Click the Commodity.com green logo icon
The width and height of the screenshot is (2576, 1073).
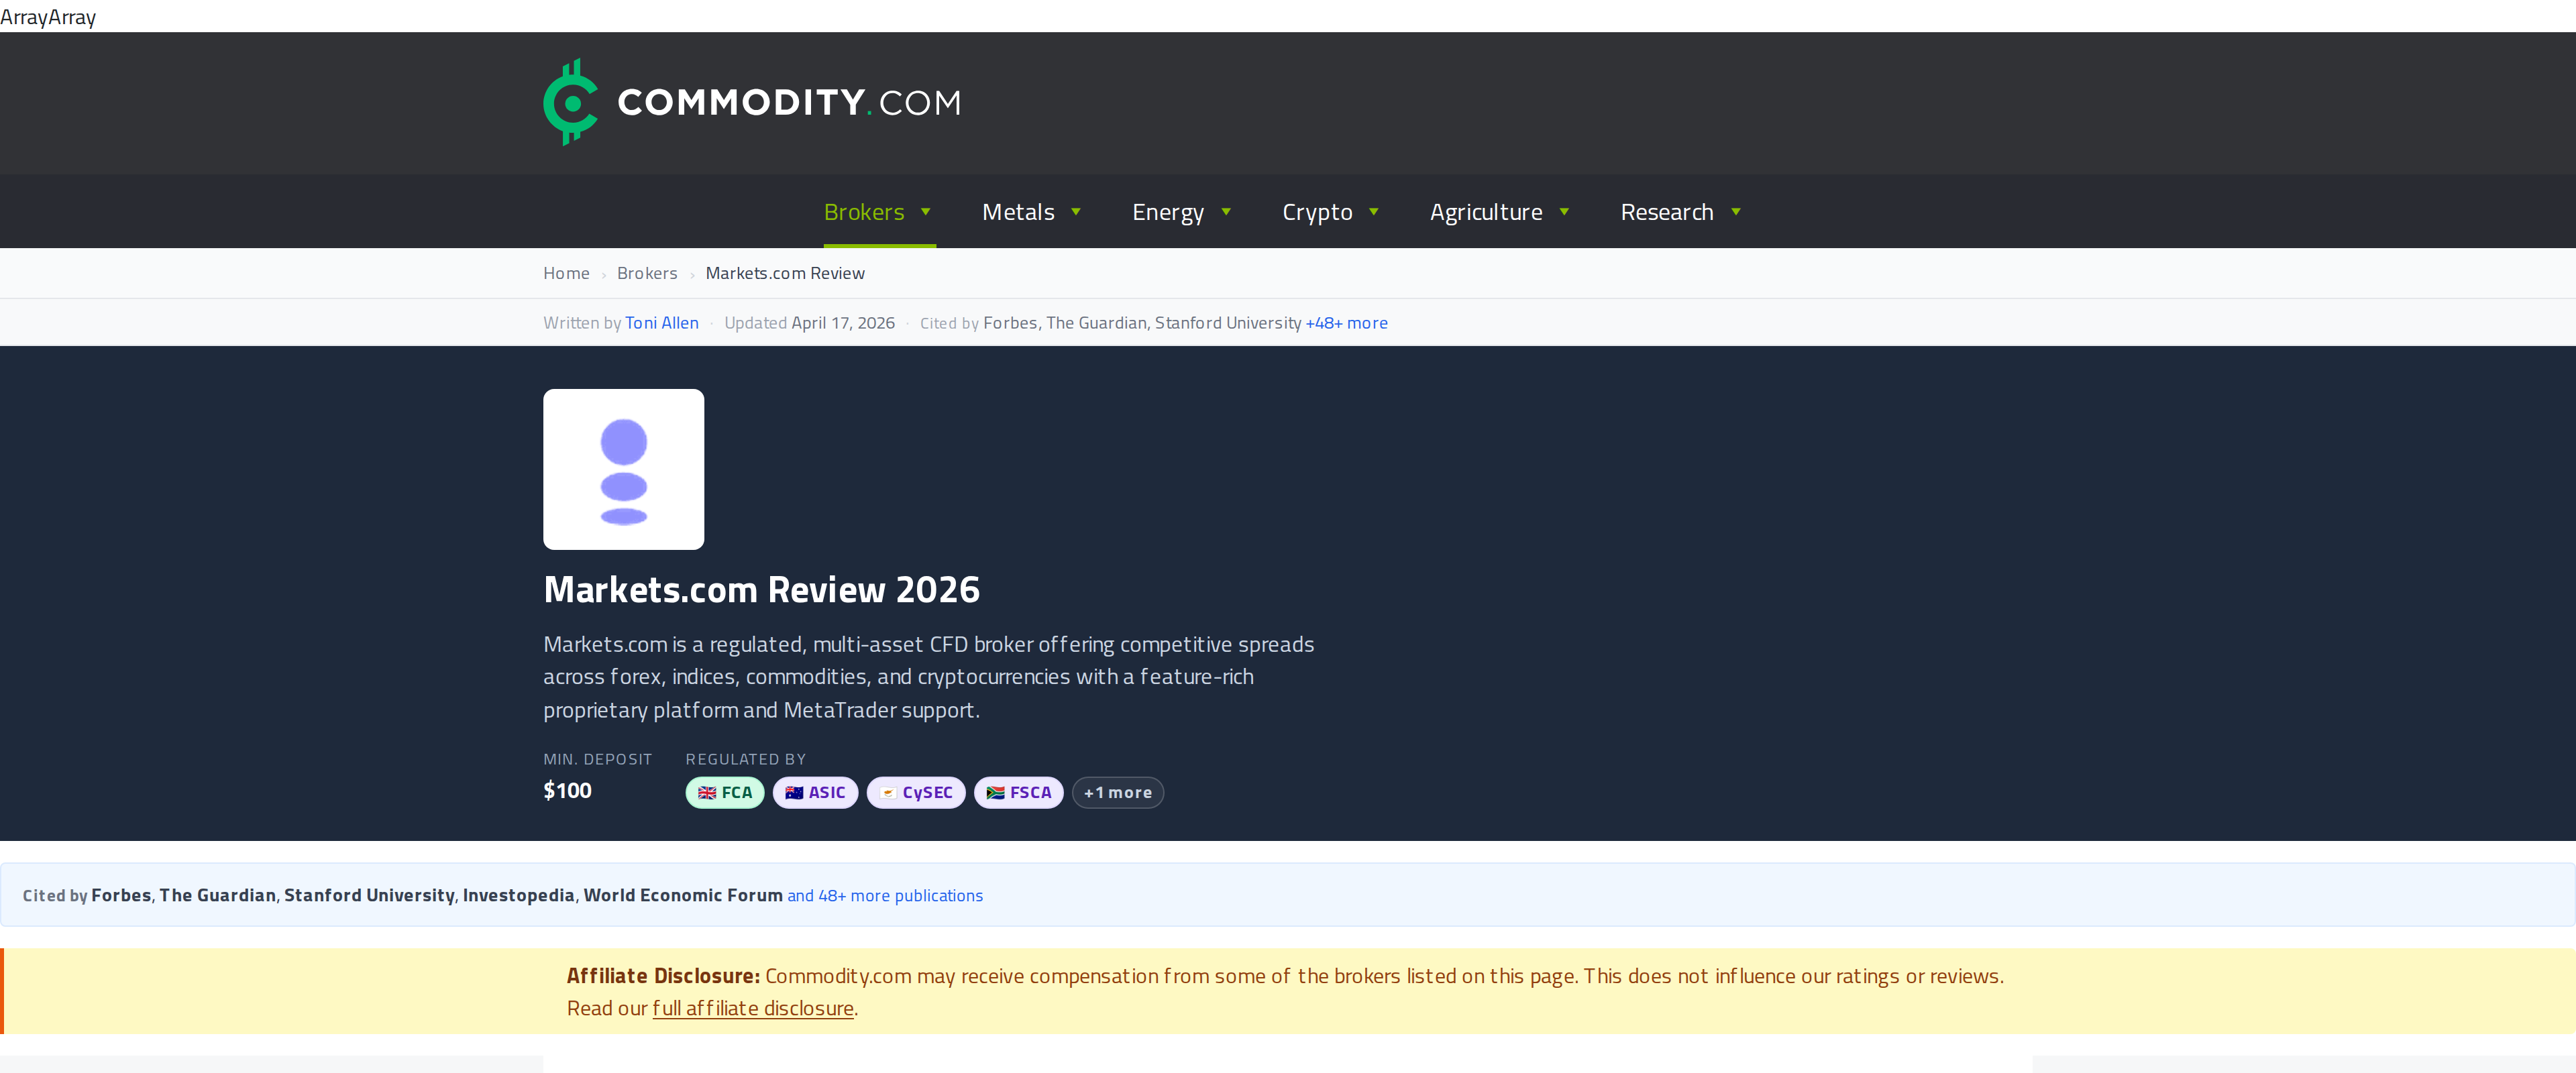click(571, 102)
